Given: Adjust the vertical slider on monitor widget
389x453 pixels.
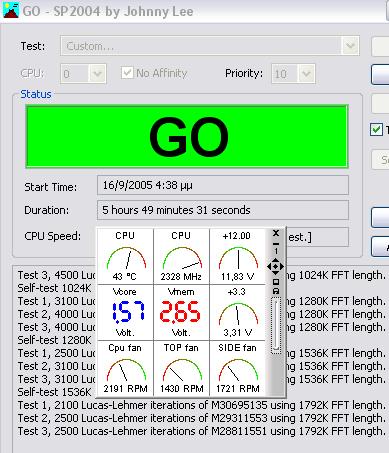Looking at the screenshot, I should [276, 325].
